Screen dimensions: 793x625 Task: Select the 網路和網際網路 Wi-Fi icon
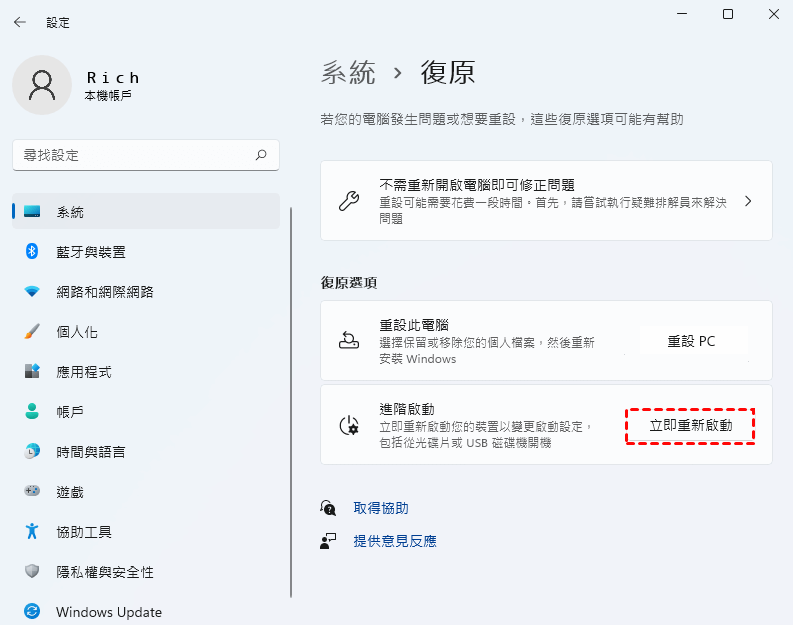tap(32, 291)
